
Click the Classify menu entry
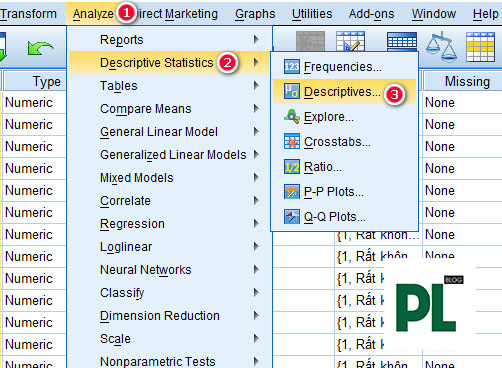(169, 293)
